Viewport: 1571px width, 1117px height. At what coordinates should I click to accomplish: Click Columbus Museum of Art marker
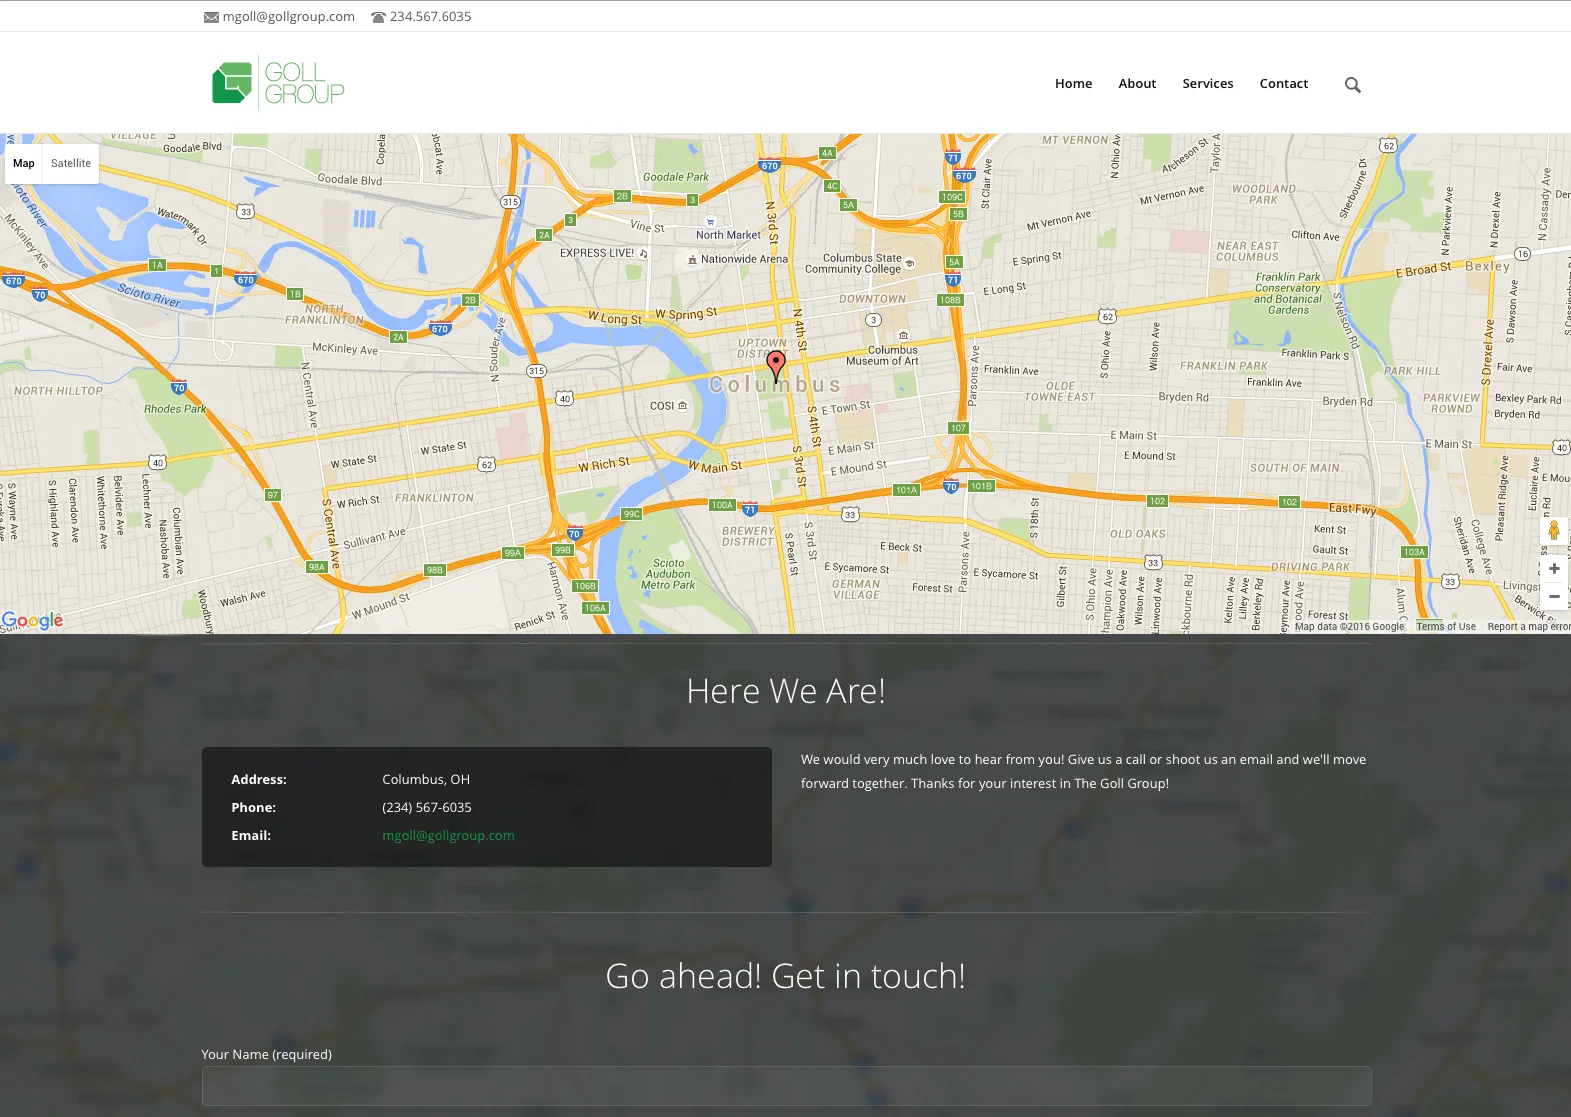[x=904, y=336]
